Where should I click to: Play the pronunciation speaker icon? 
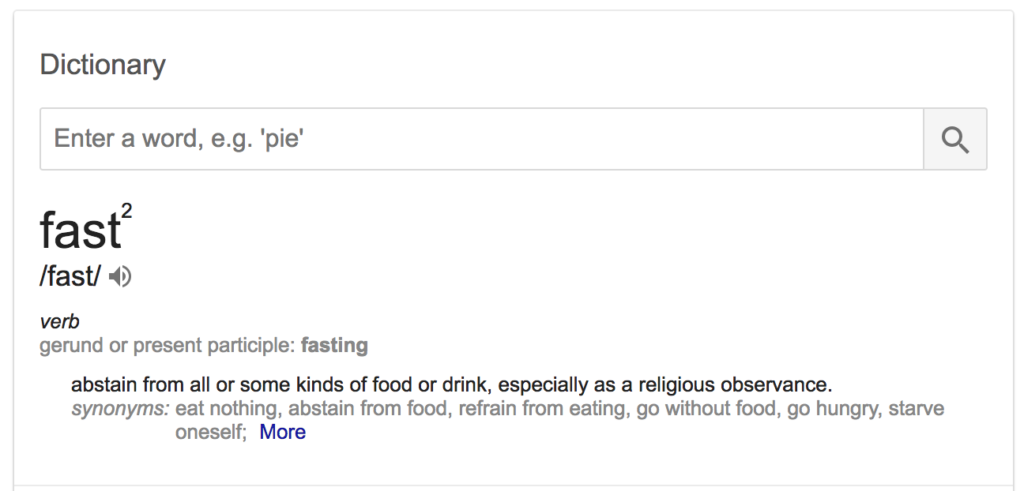[x=120, y=277]
